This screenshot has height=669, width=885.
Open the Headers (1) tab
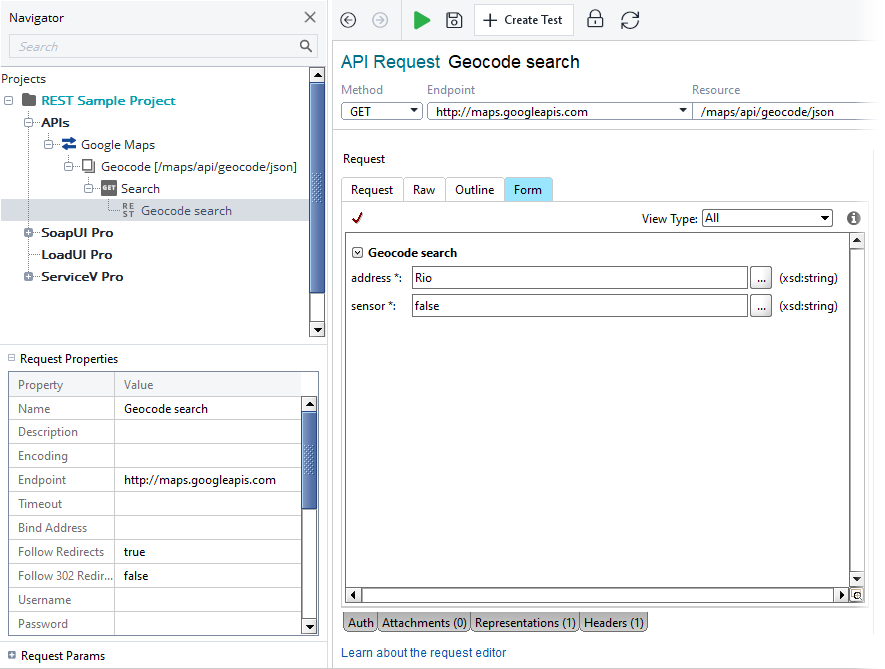pos(614,623)
